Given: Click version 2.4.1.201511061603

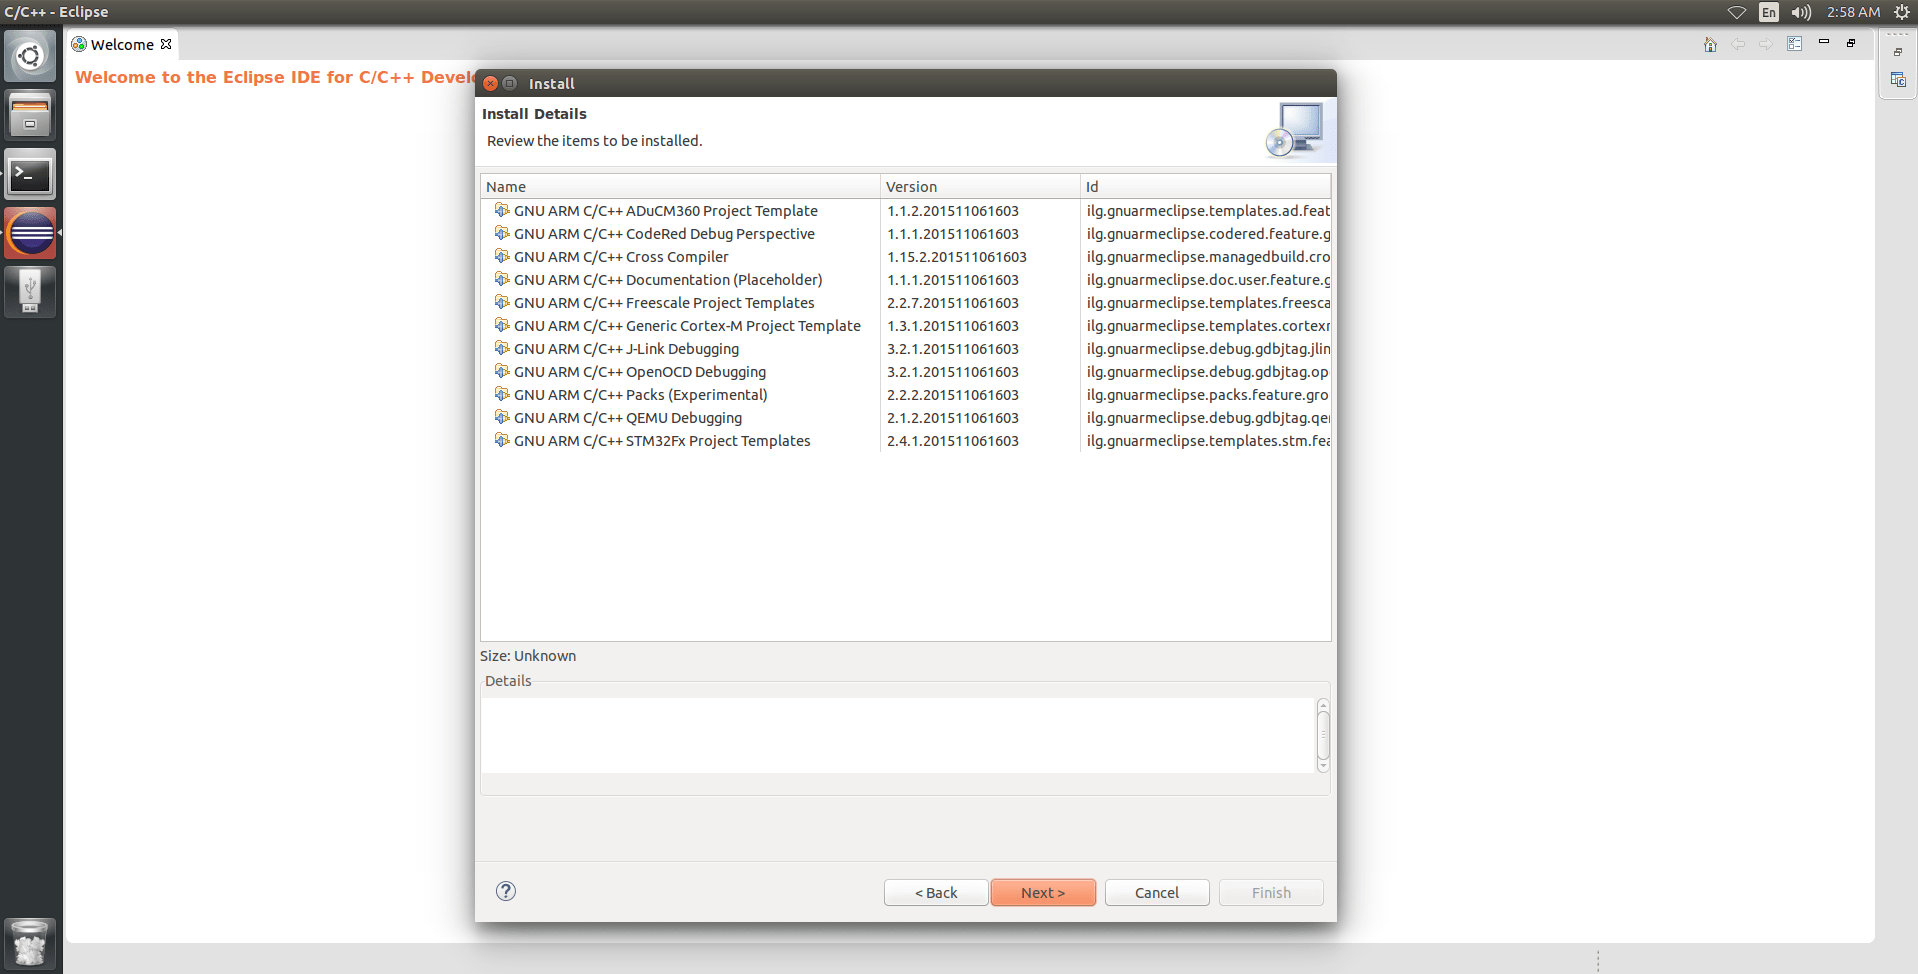Looking at the screenshot, I should [953, 441].
